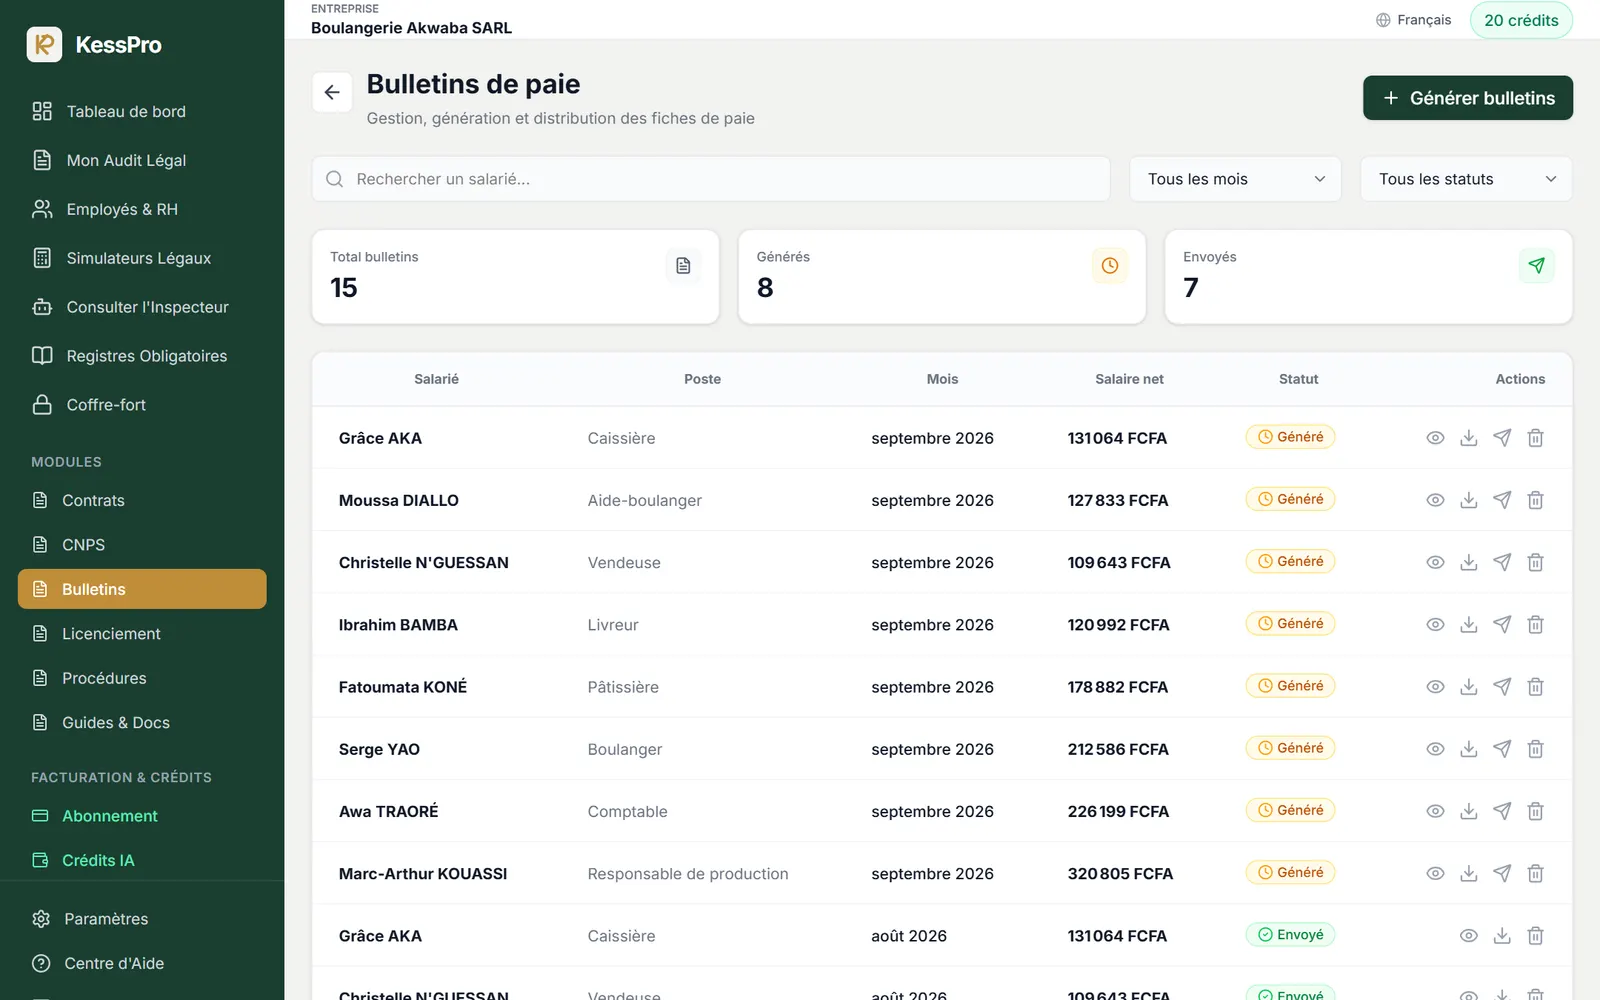Click the Salaire net column header
The height and width of the screenshot is (1000, 1600).
[x=1129, y=379]
